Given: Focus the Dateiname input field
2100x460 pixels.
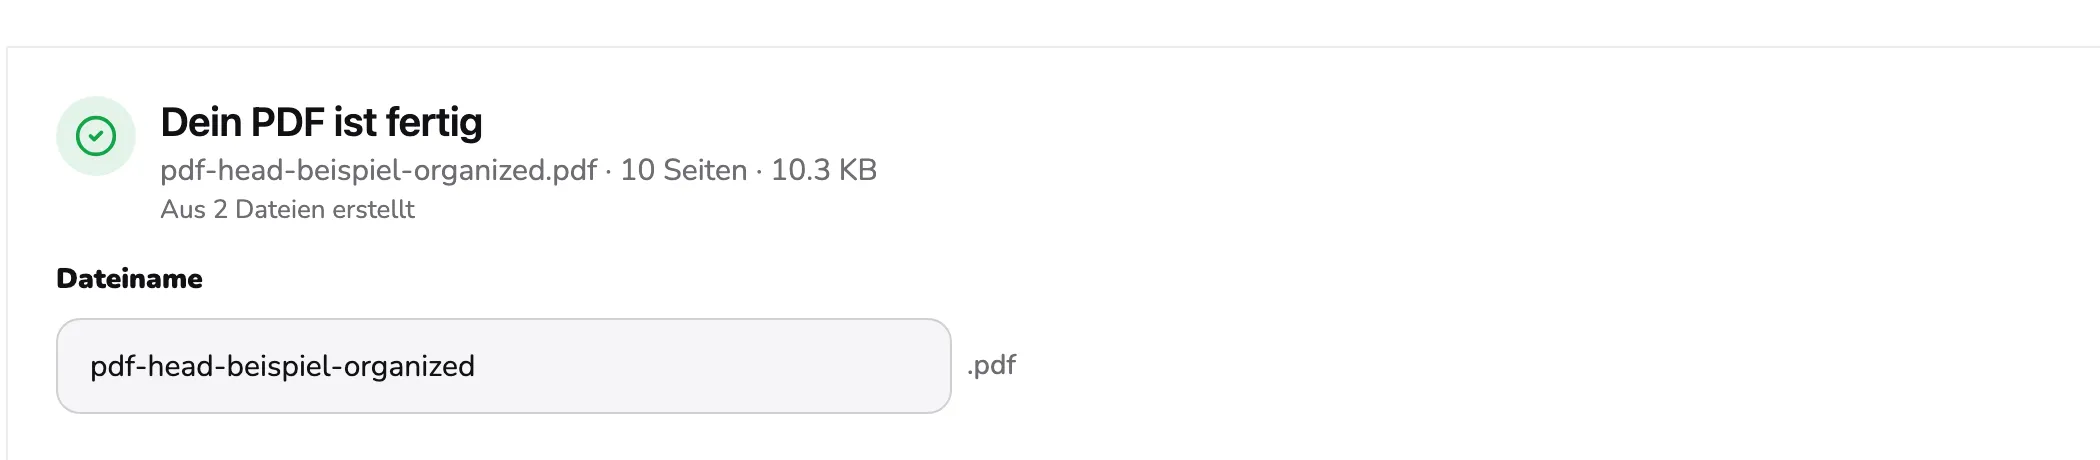Looking at the screenshot, I should pyautogui.click(x=503, y=366).
